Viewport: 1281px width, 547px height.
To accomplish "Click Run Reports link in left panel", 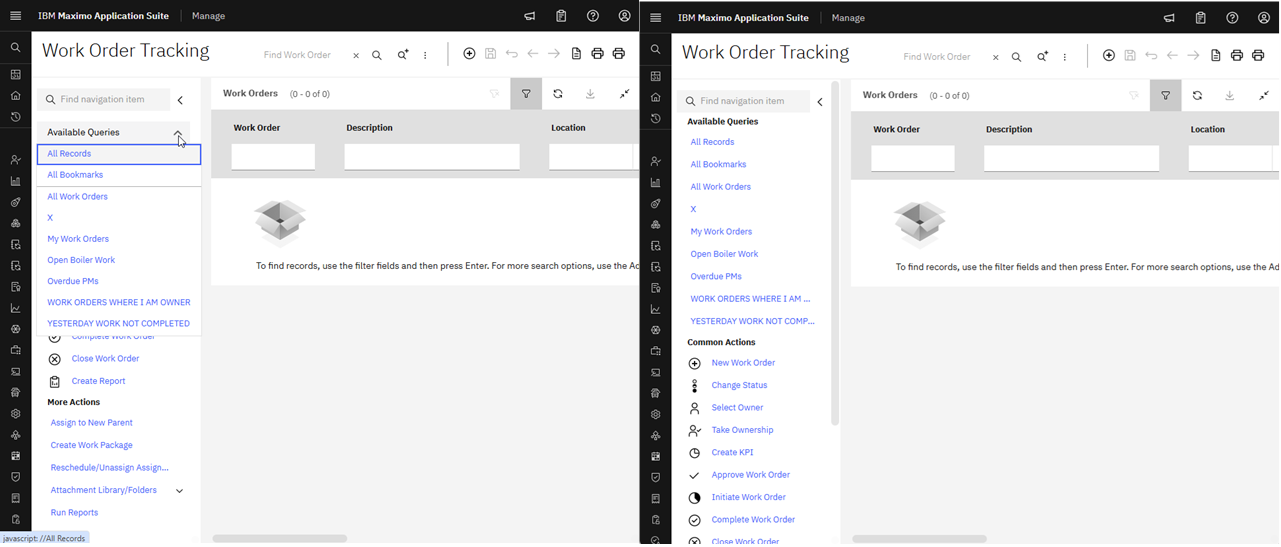I will click(x=74, y=513).
